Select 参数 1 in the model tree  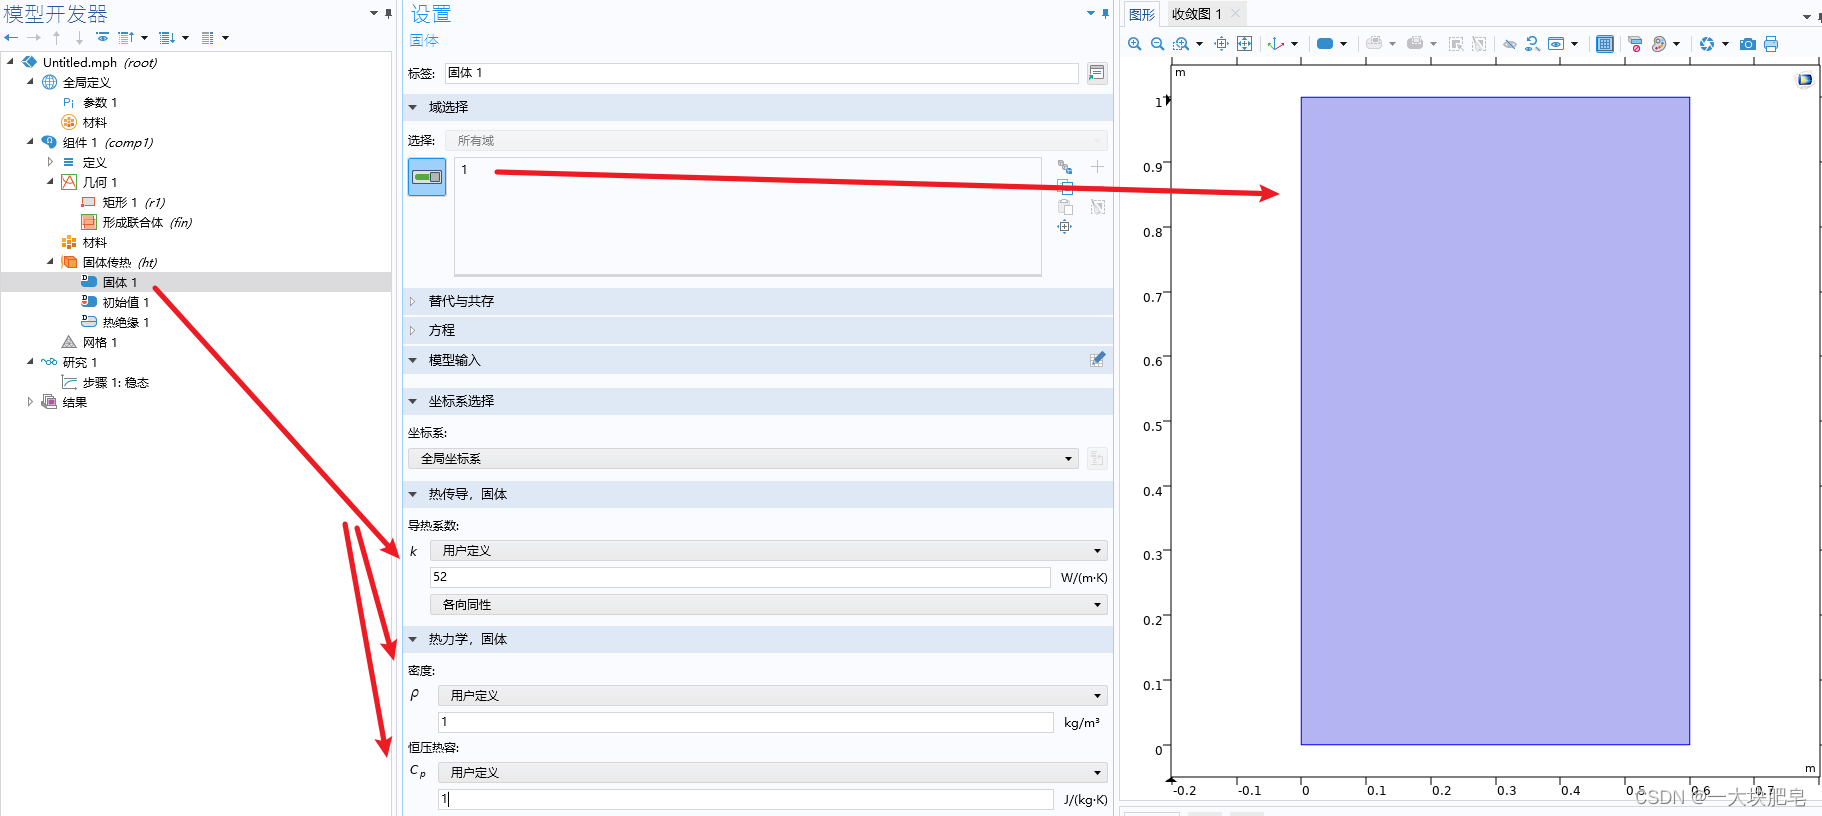coord(100,103)
